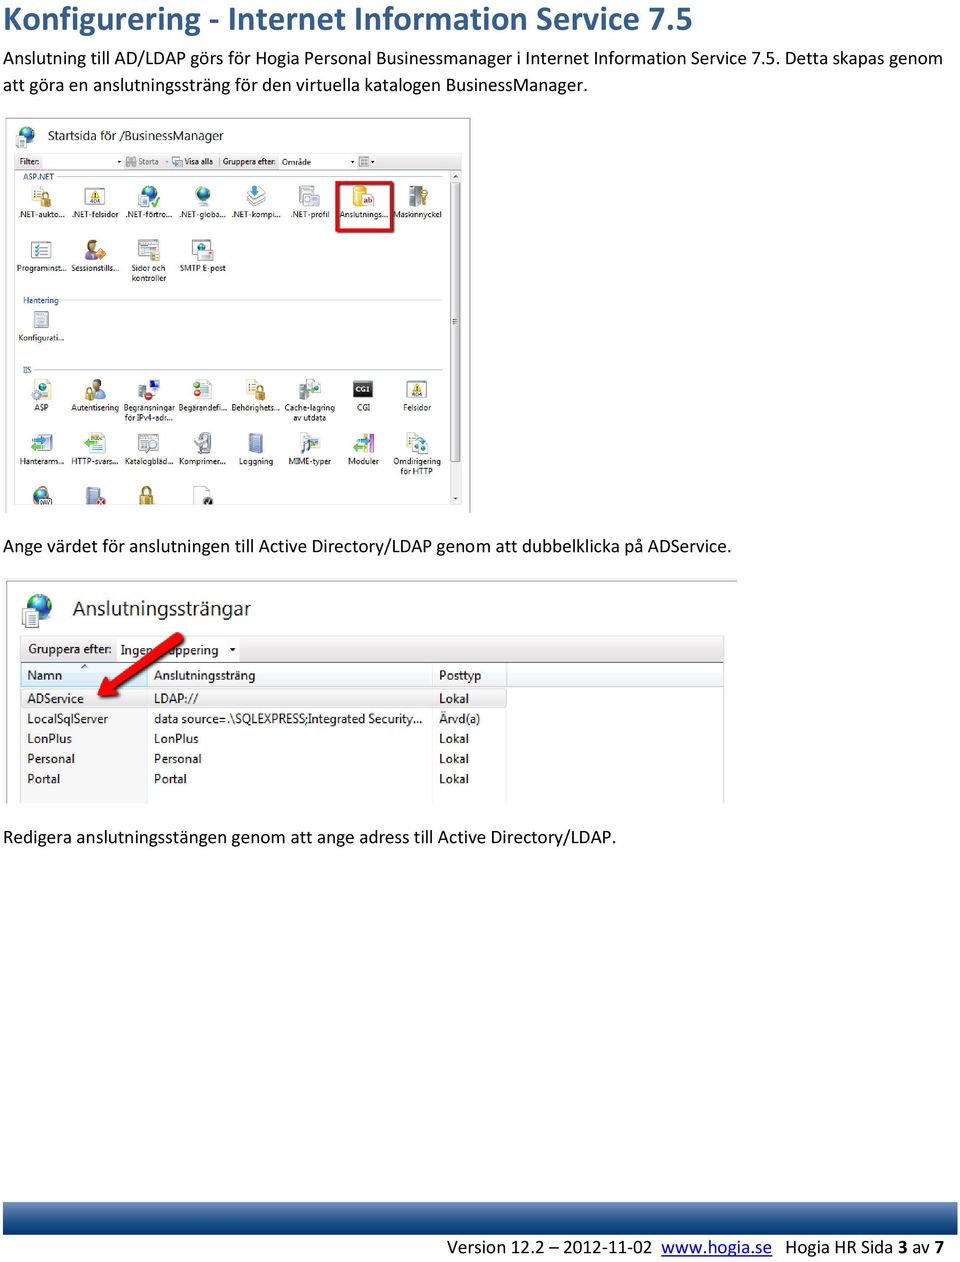Open the view mode dropdown icon

(x=367, y=161)
